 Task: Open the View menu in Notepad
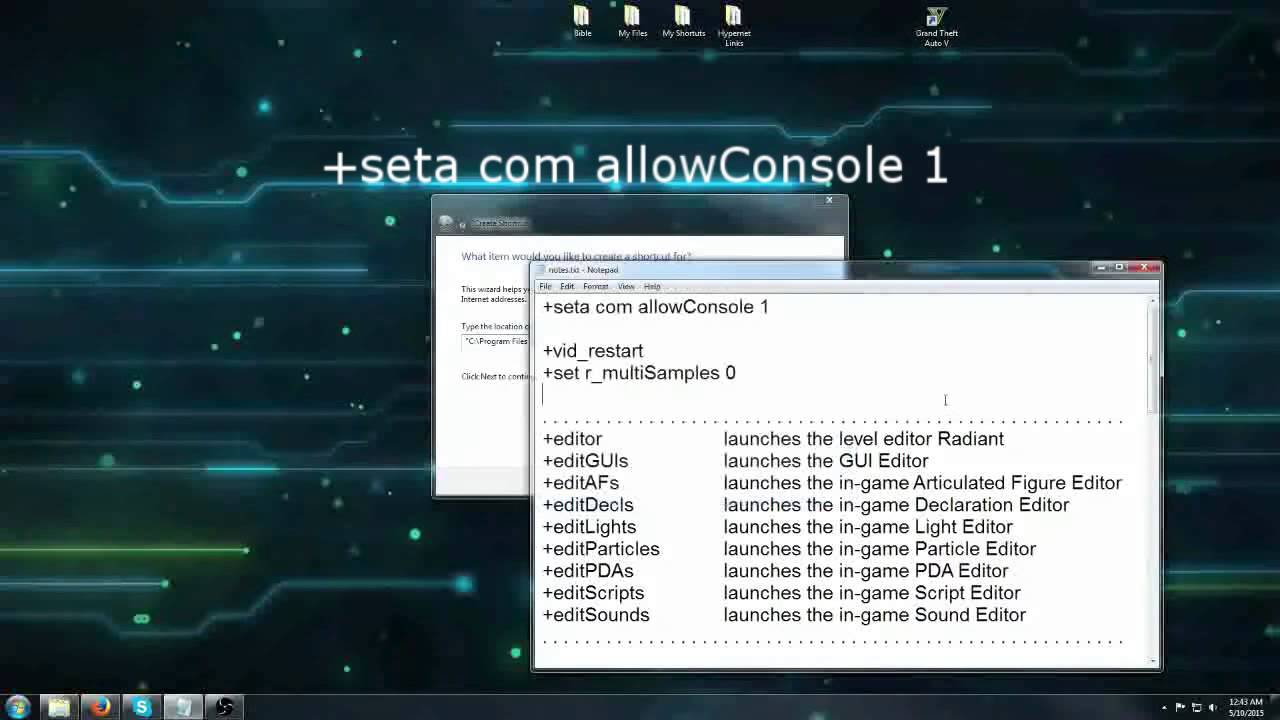(626, 286)
